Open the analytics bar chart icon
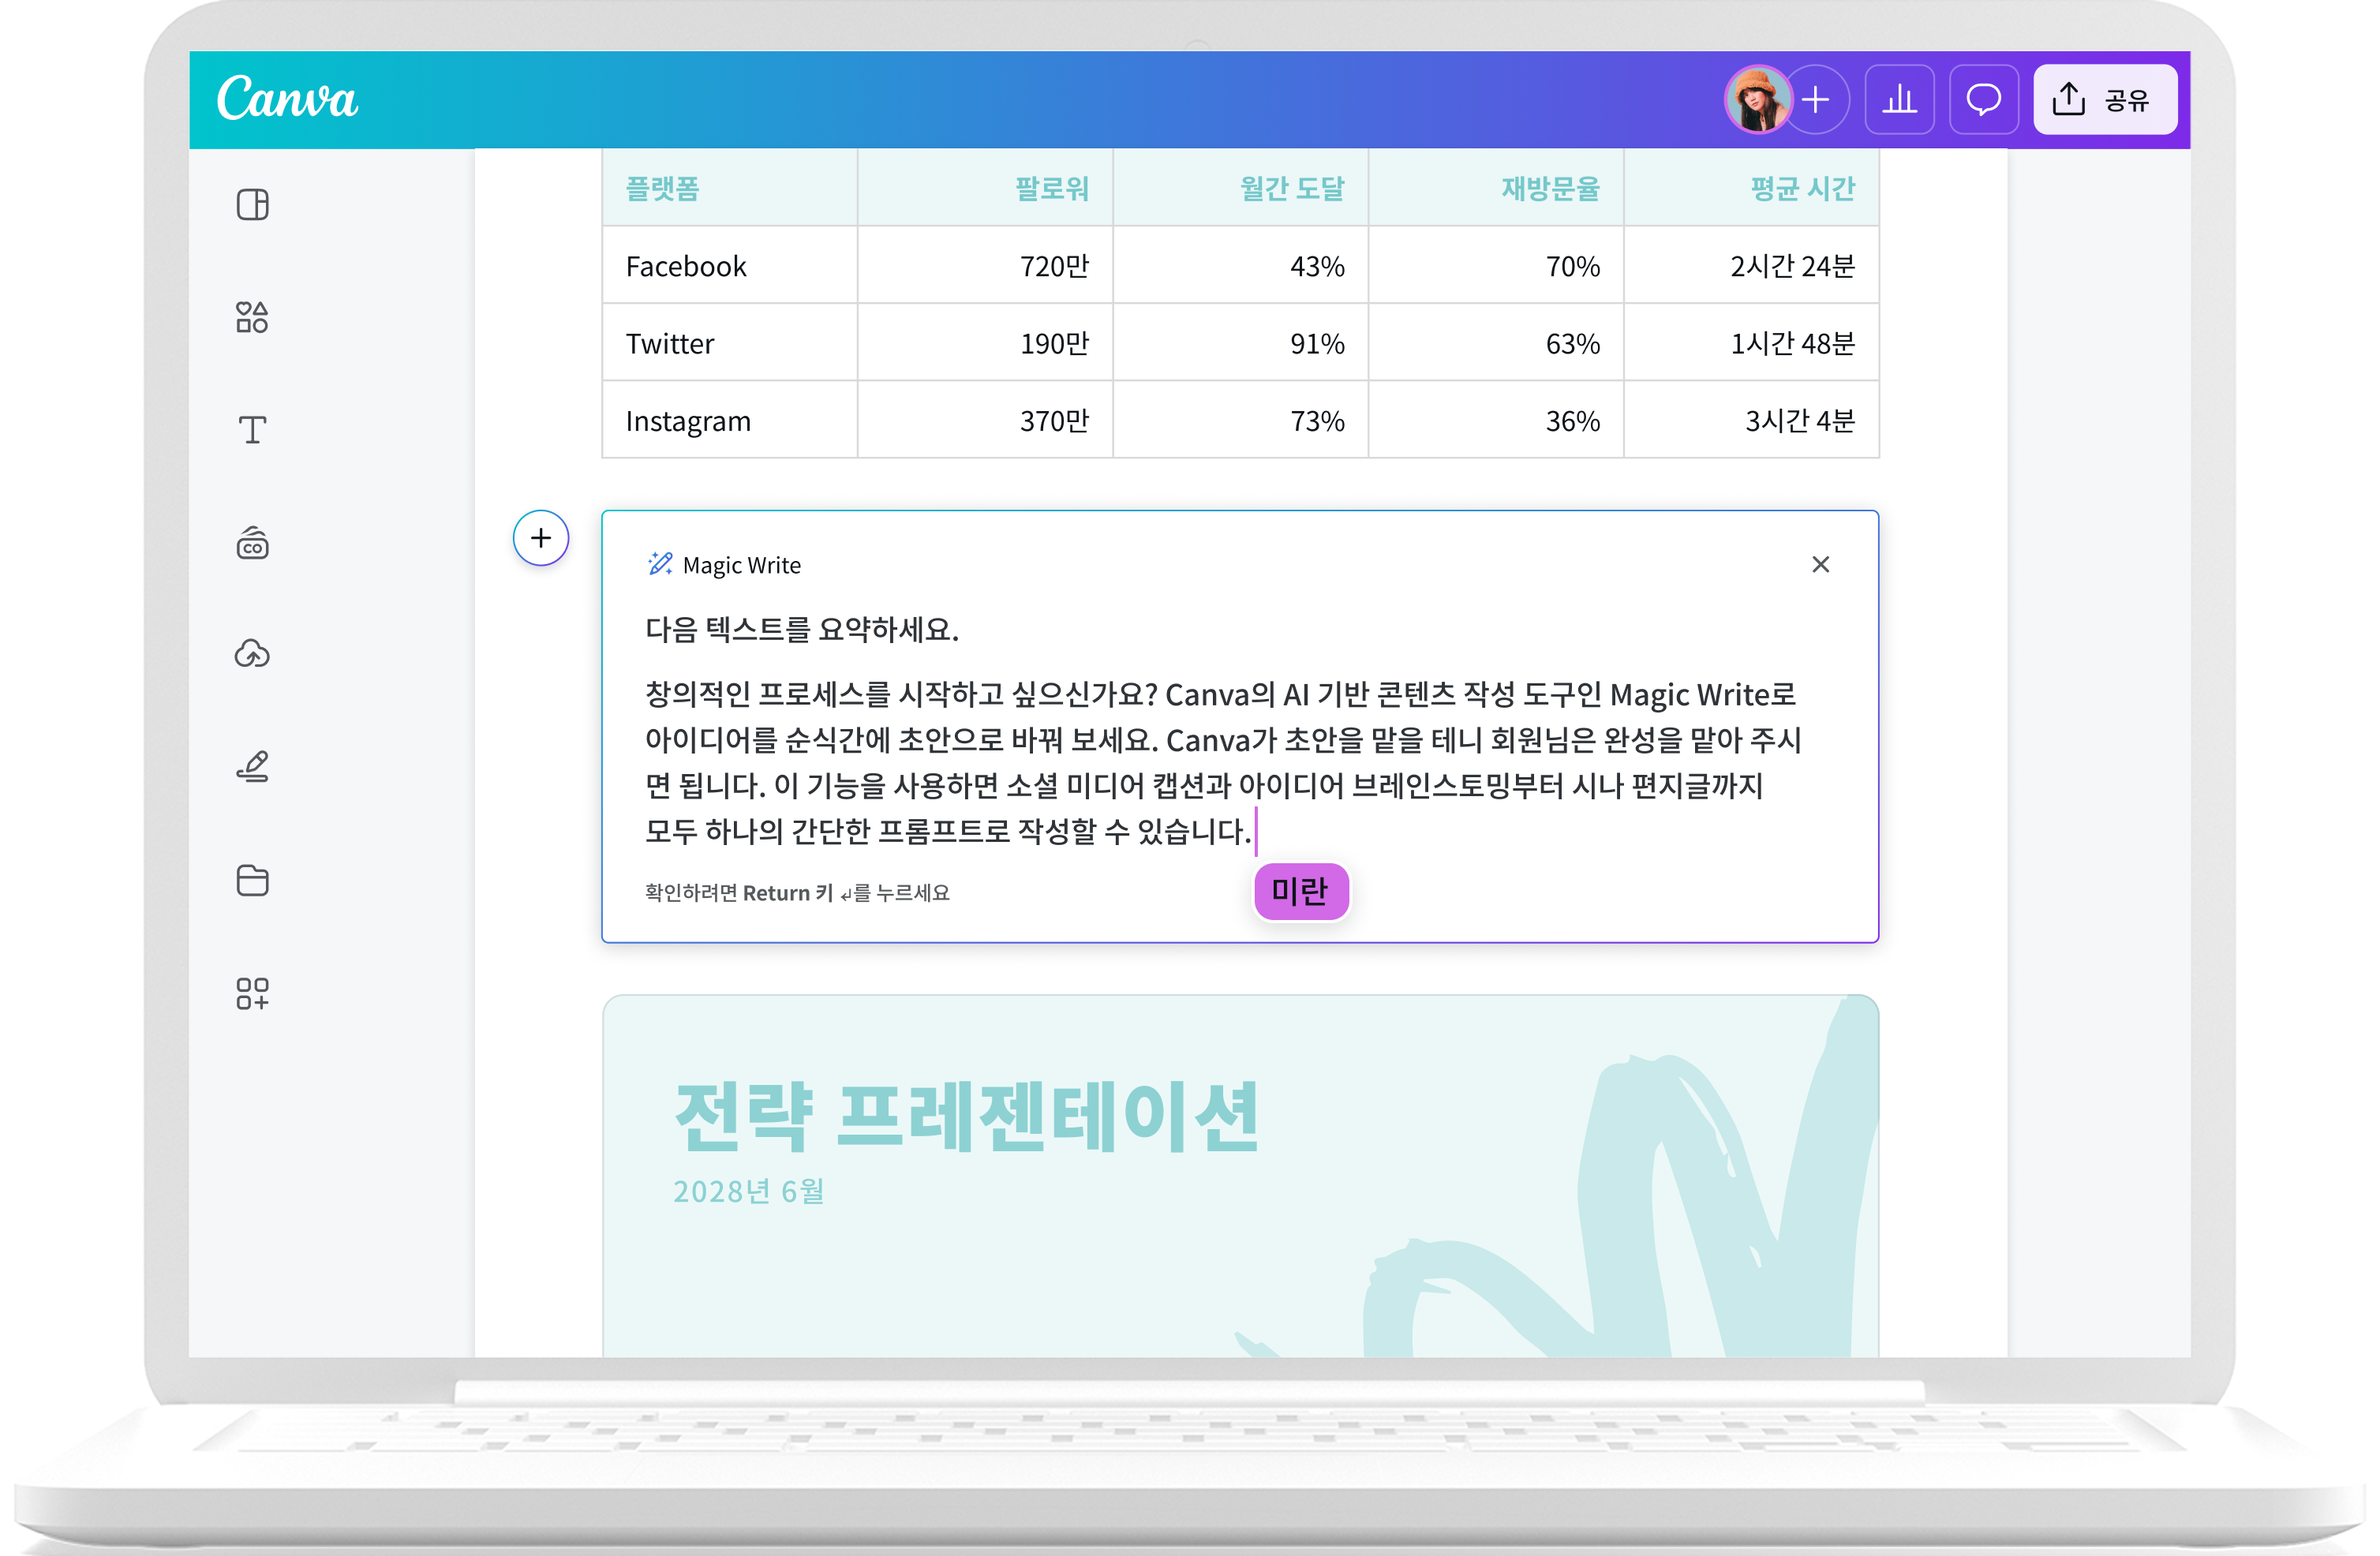The height and width of the screenshot is (1556, 2380). (x=1899, y=99)
